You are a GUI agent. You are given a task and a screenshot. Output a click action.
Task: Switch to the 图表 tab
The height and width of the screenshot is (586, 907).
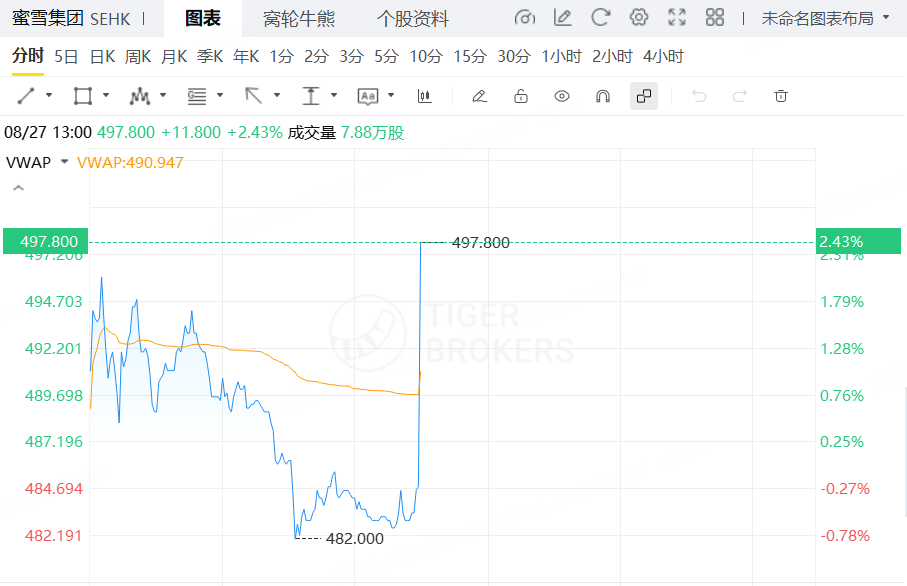pyautogui.click(x=202, y=19)
